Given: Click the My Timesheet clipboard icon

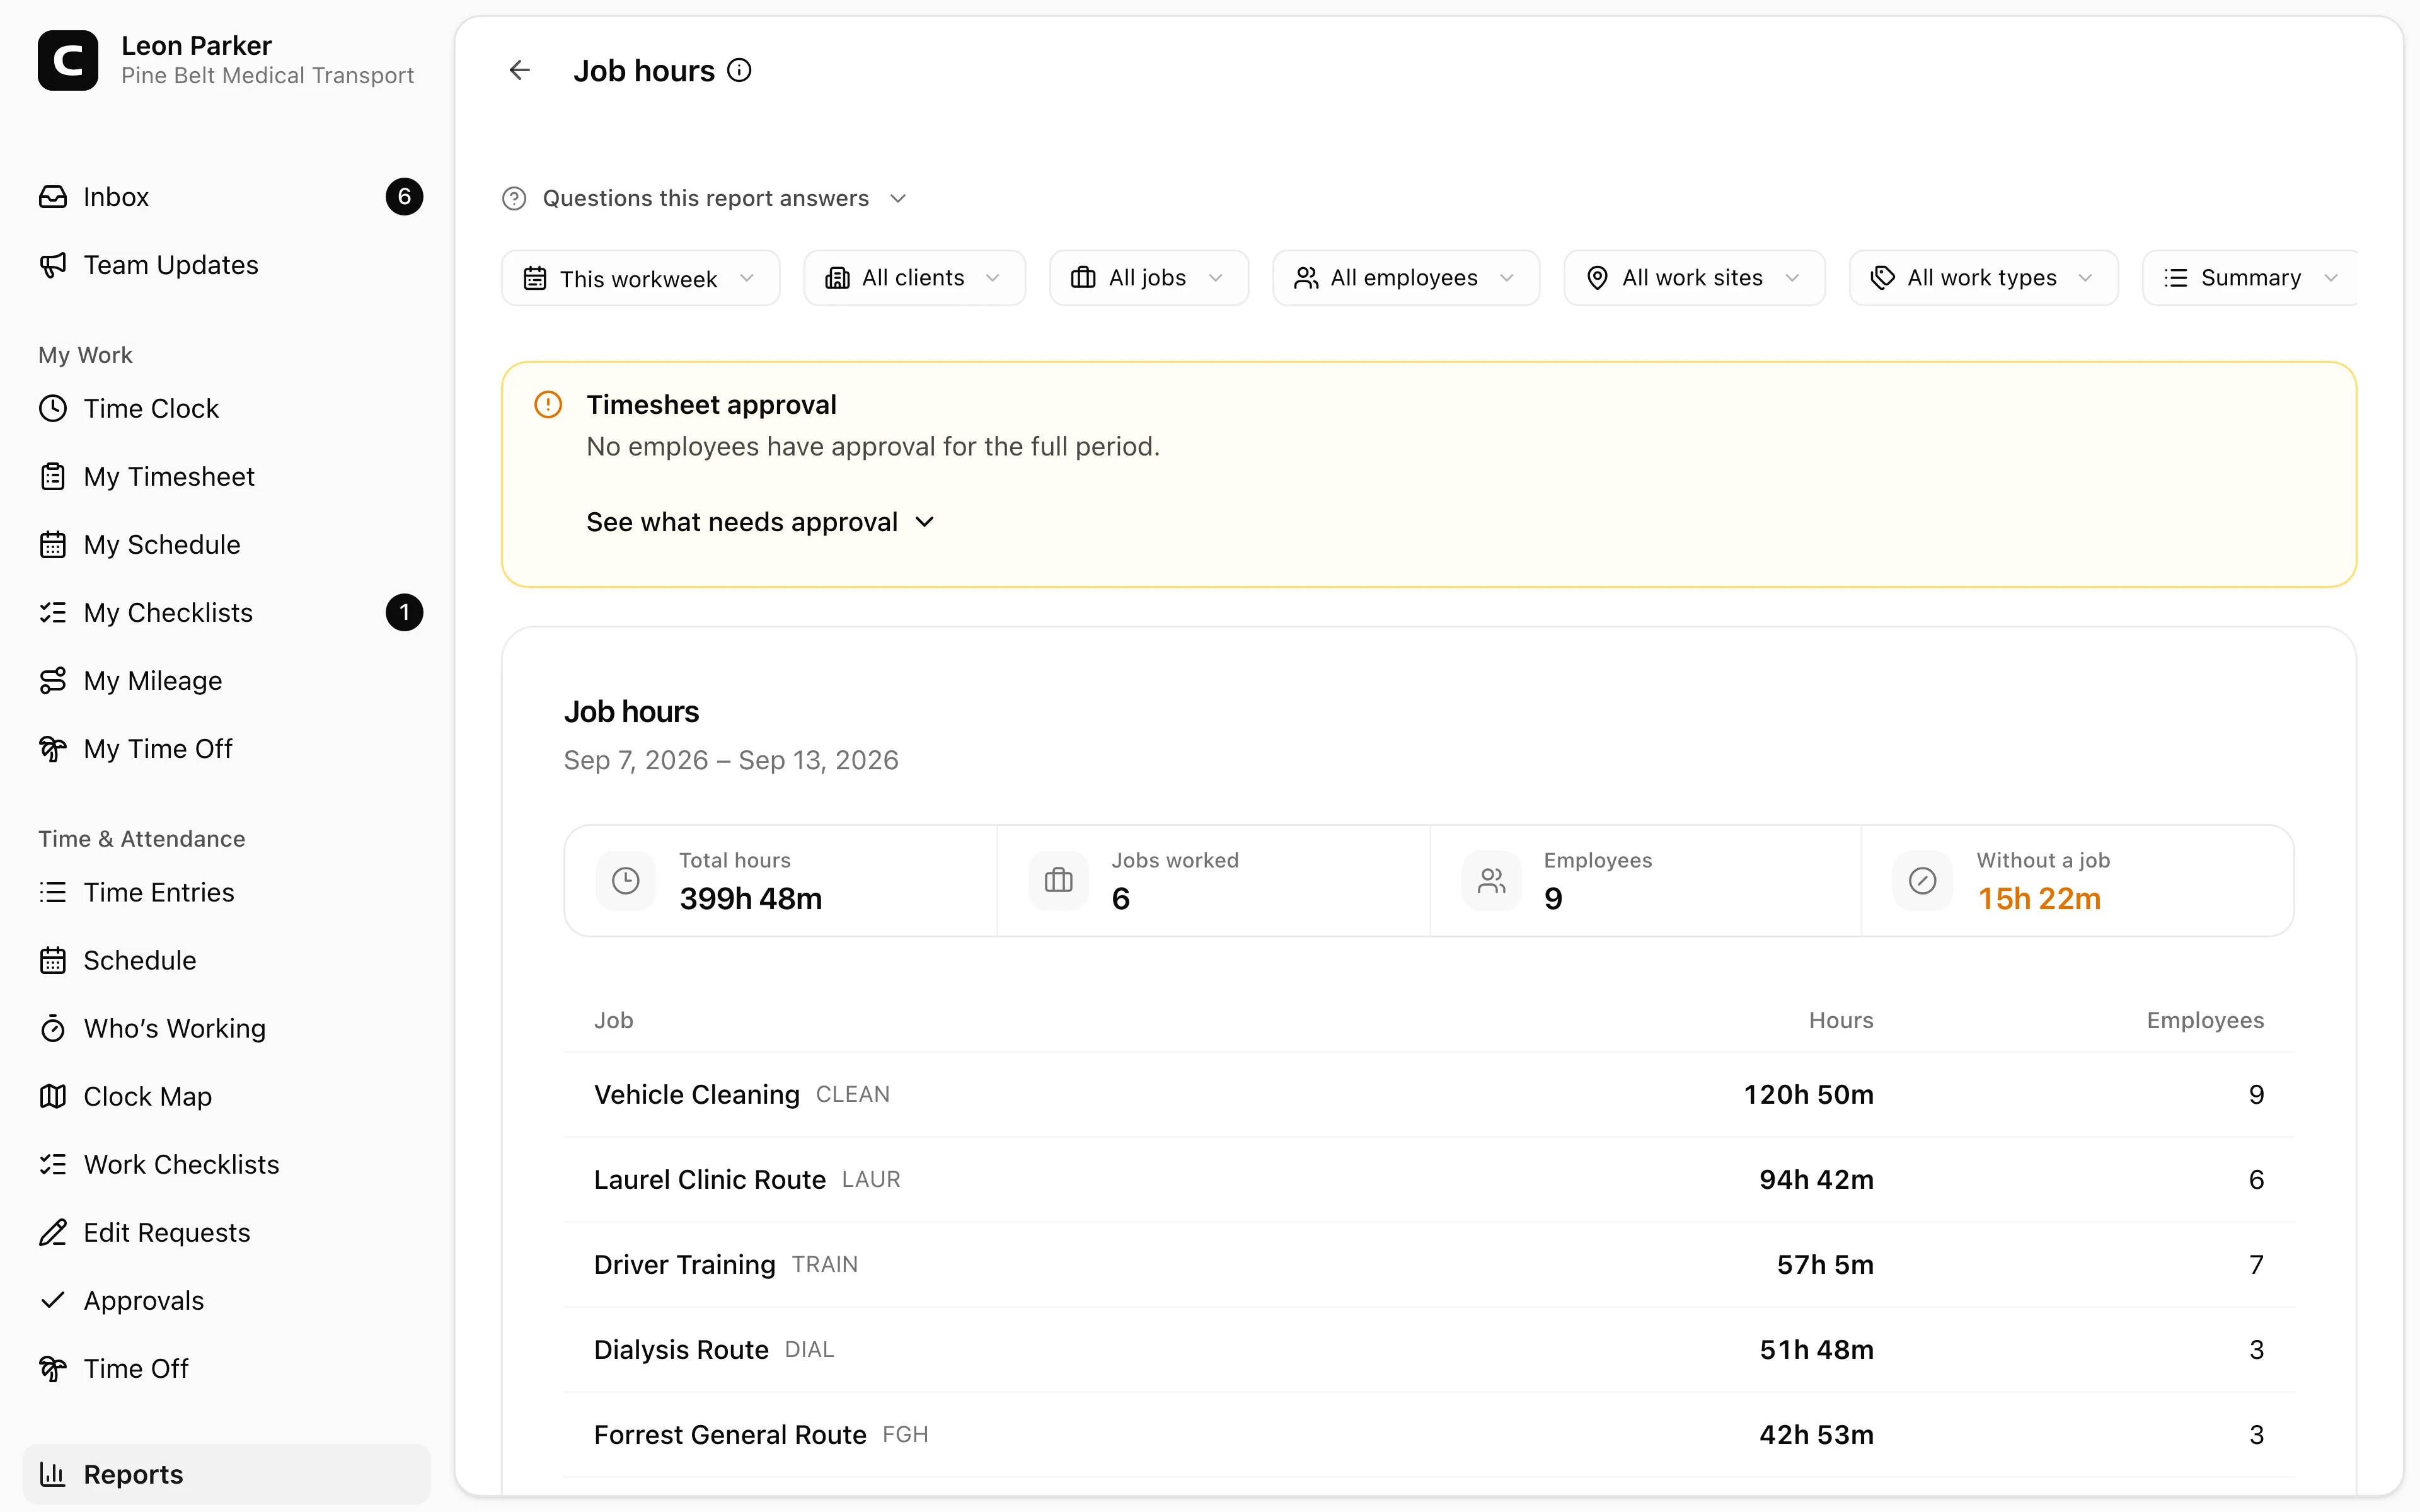Looking at the screenshot, I should pyautogui.click(x=53, y=477).
